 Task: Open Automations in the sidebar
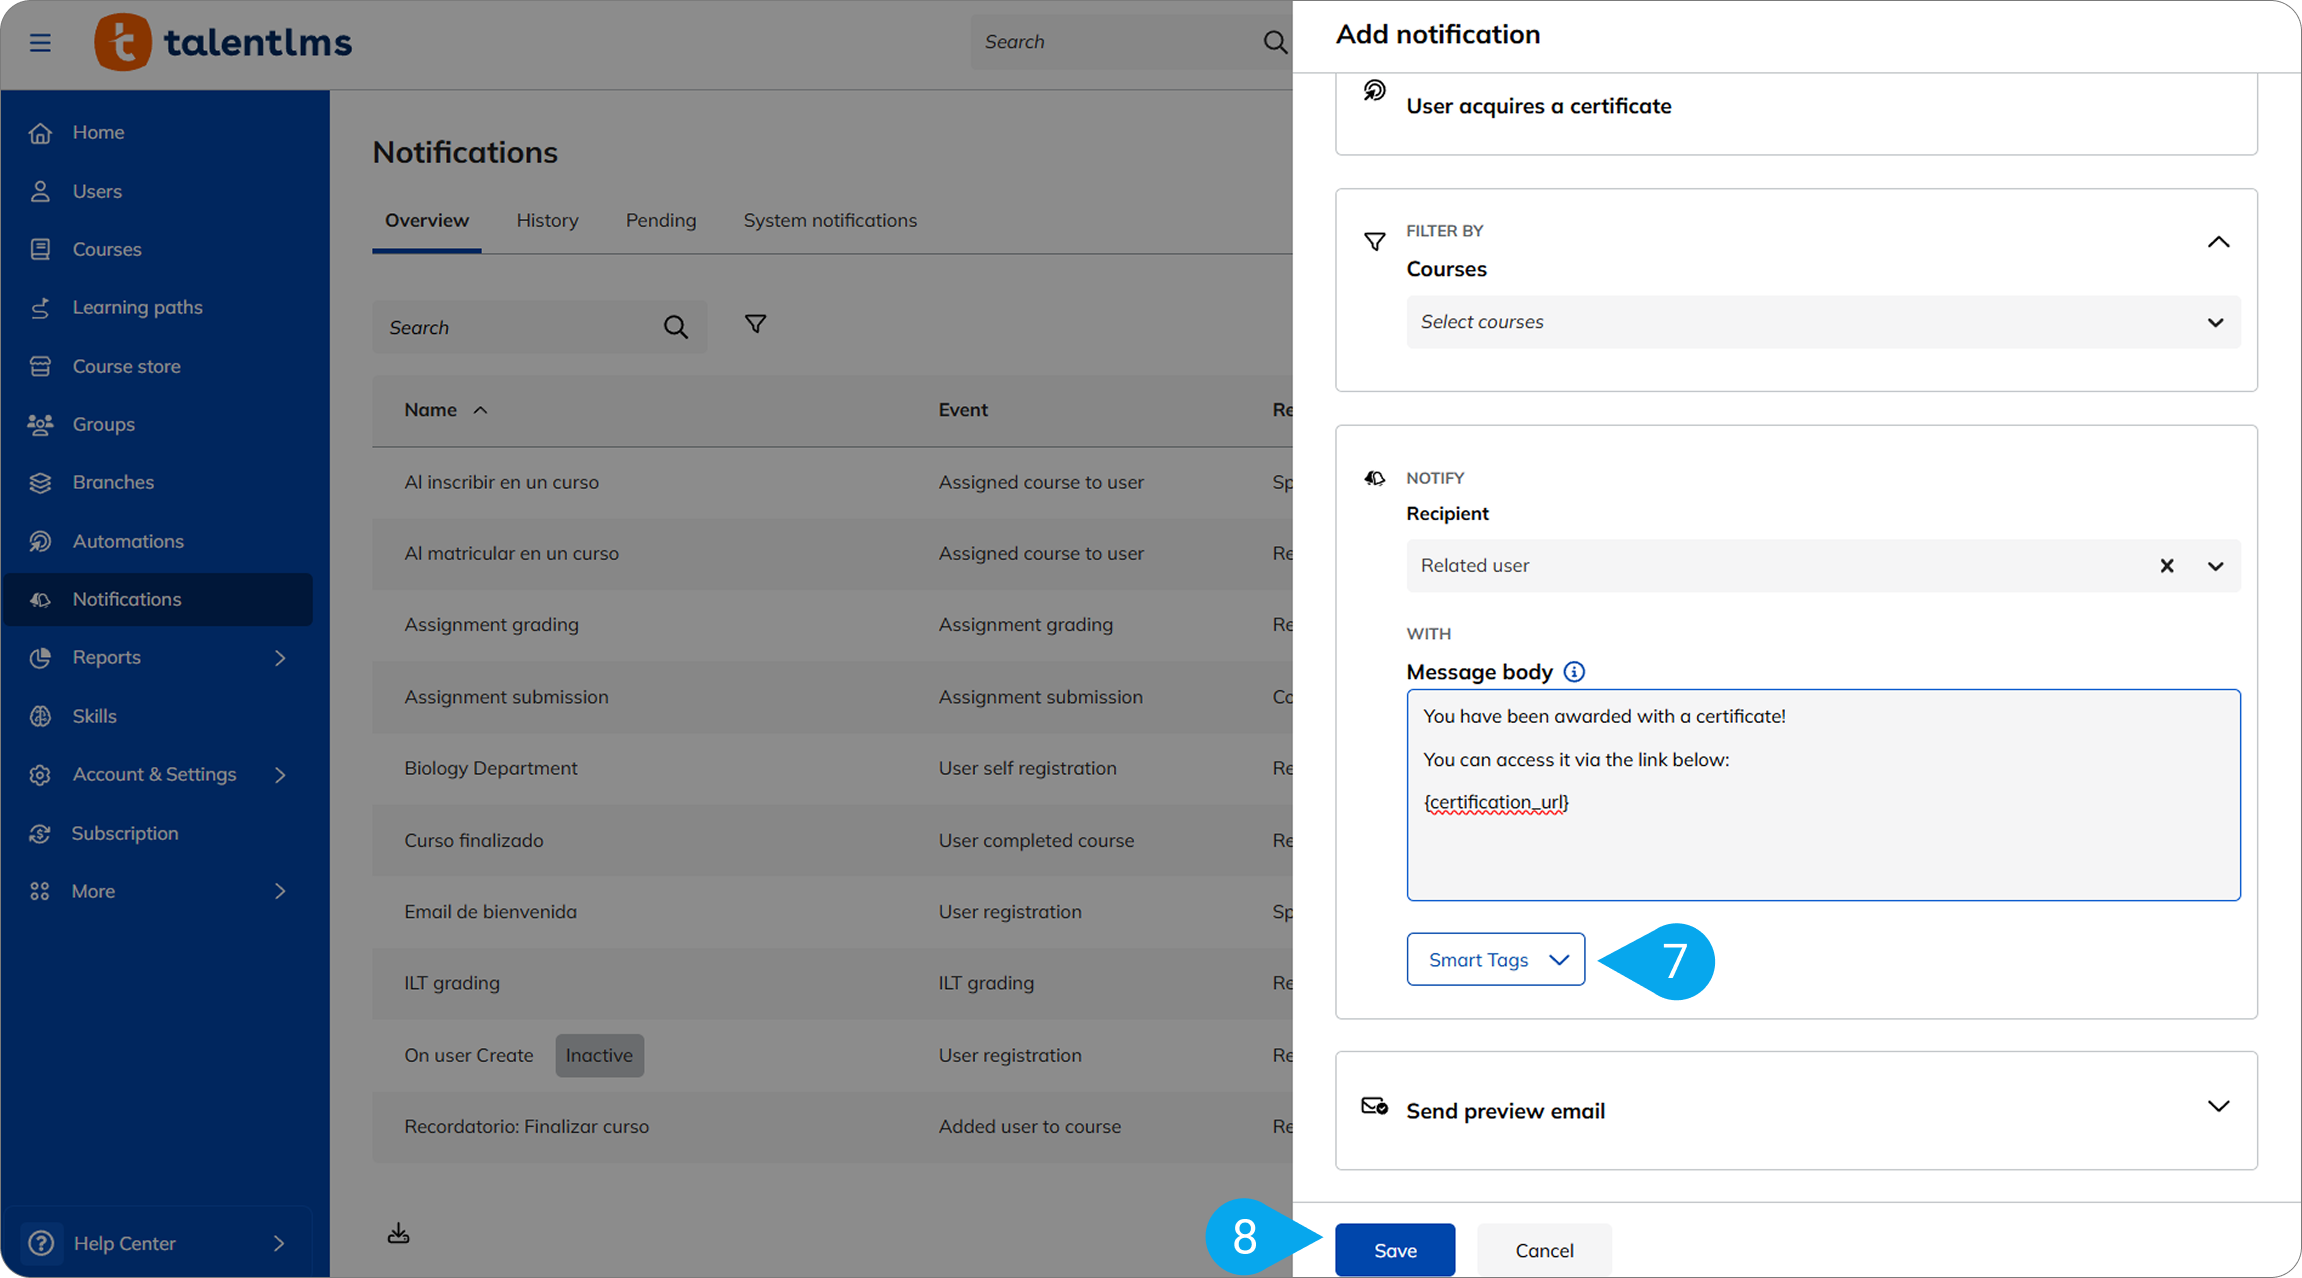pyautogui.click(x=127, y=541)
